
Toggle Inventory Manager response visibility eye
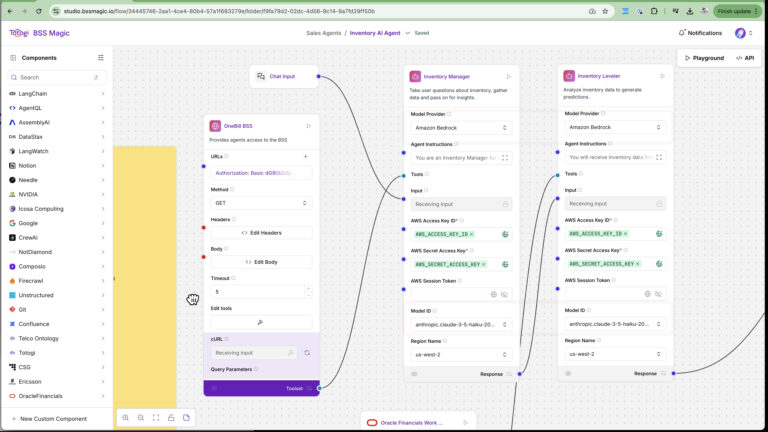click(414, 373)
